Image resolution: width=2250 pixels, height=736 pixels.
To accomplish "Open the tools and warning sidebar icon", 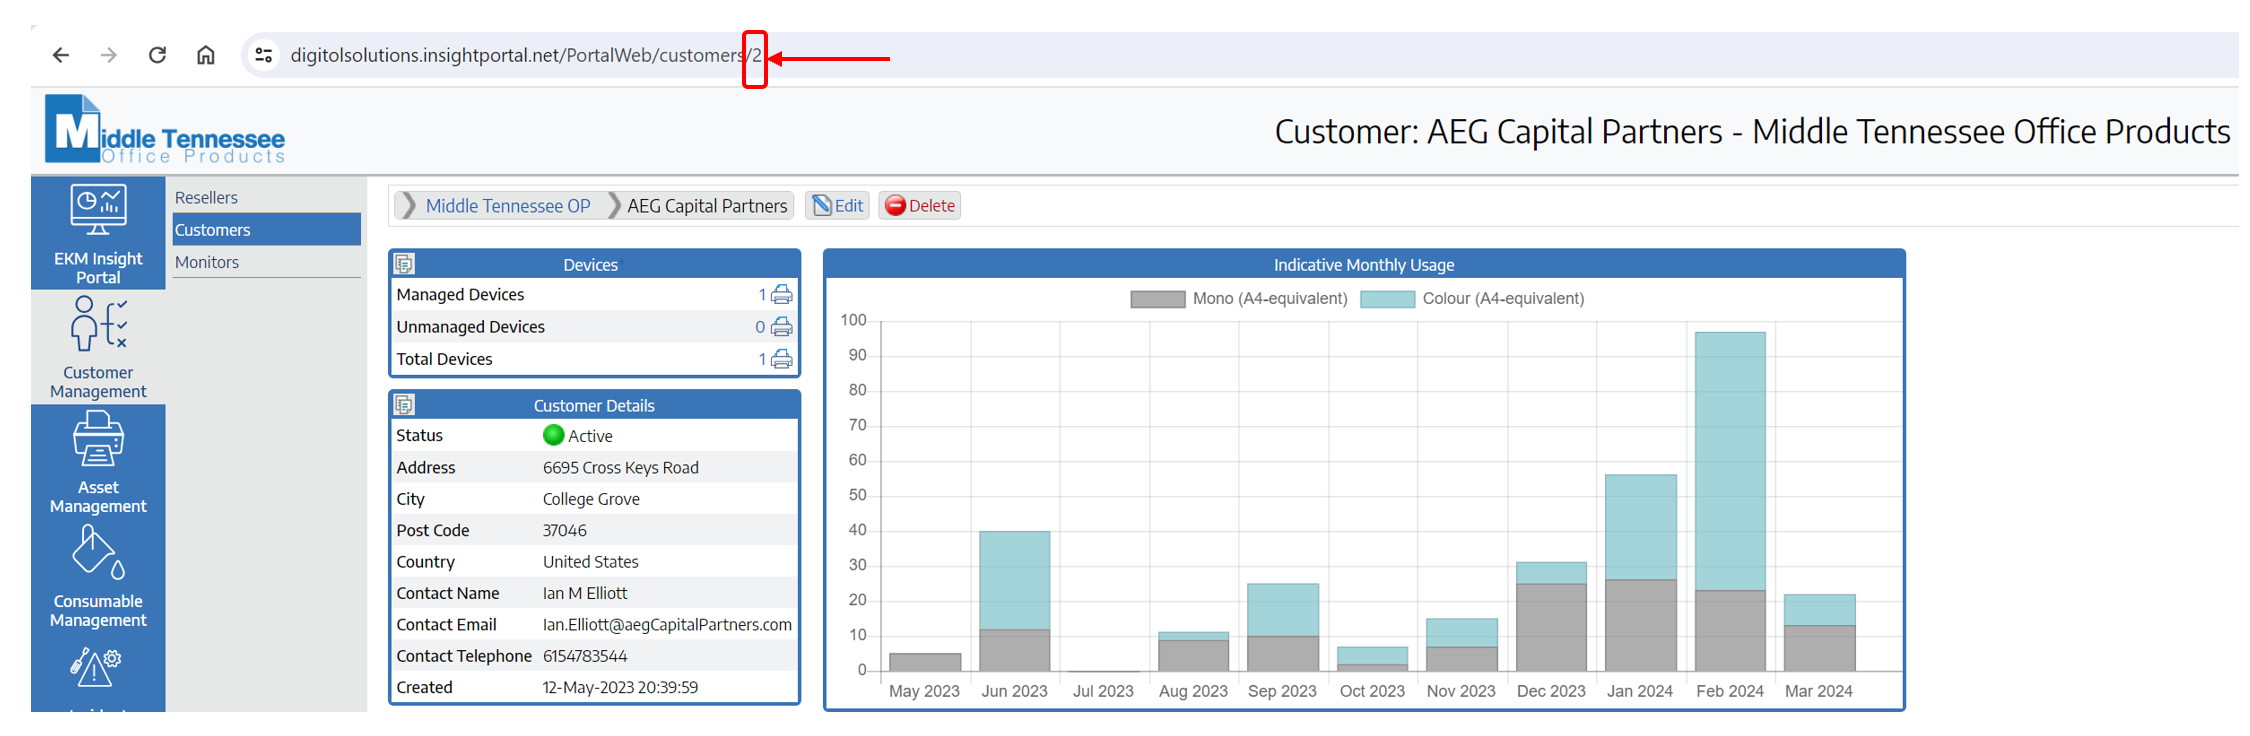I will [96, 666].
